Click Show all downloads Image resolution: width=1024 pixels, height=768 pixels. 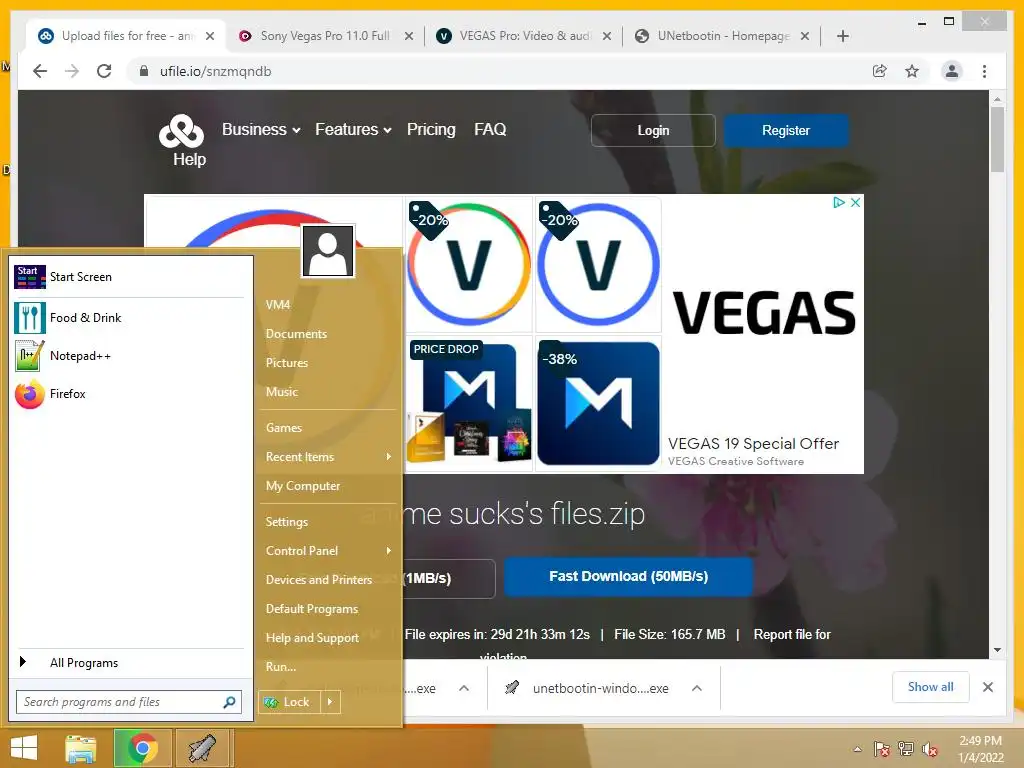point(930,687)
